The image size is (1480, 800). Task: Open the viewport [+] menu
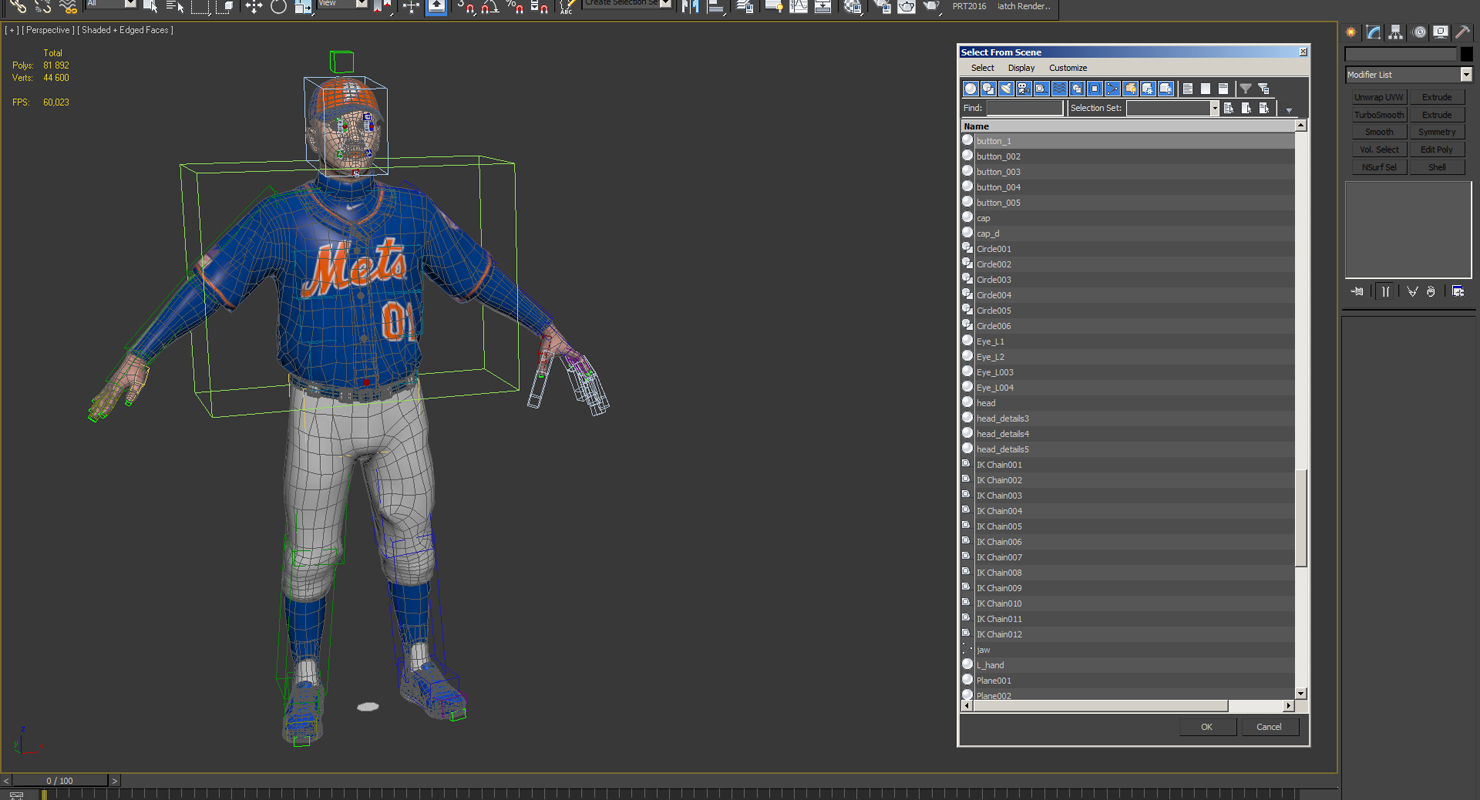click(x=12, y=30)
